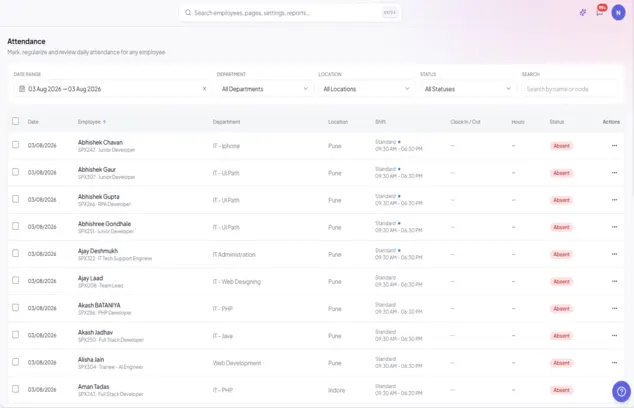The width and height of the screenshot is (634, 408).
Task: Click employee name Ajay Laad
Action: coord(91,278)
